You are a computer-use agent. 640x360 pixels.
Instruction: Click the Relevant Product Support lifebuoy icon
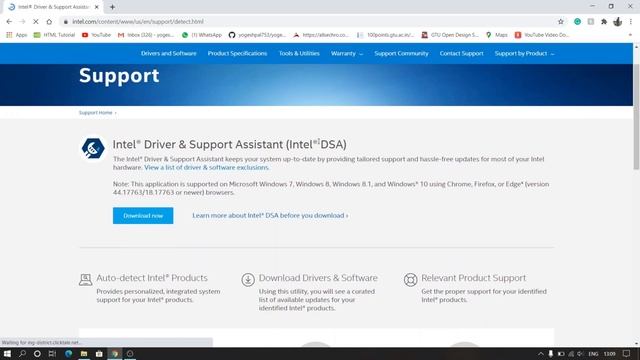pyautogui.click(x=410, y=280)
